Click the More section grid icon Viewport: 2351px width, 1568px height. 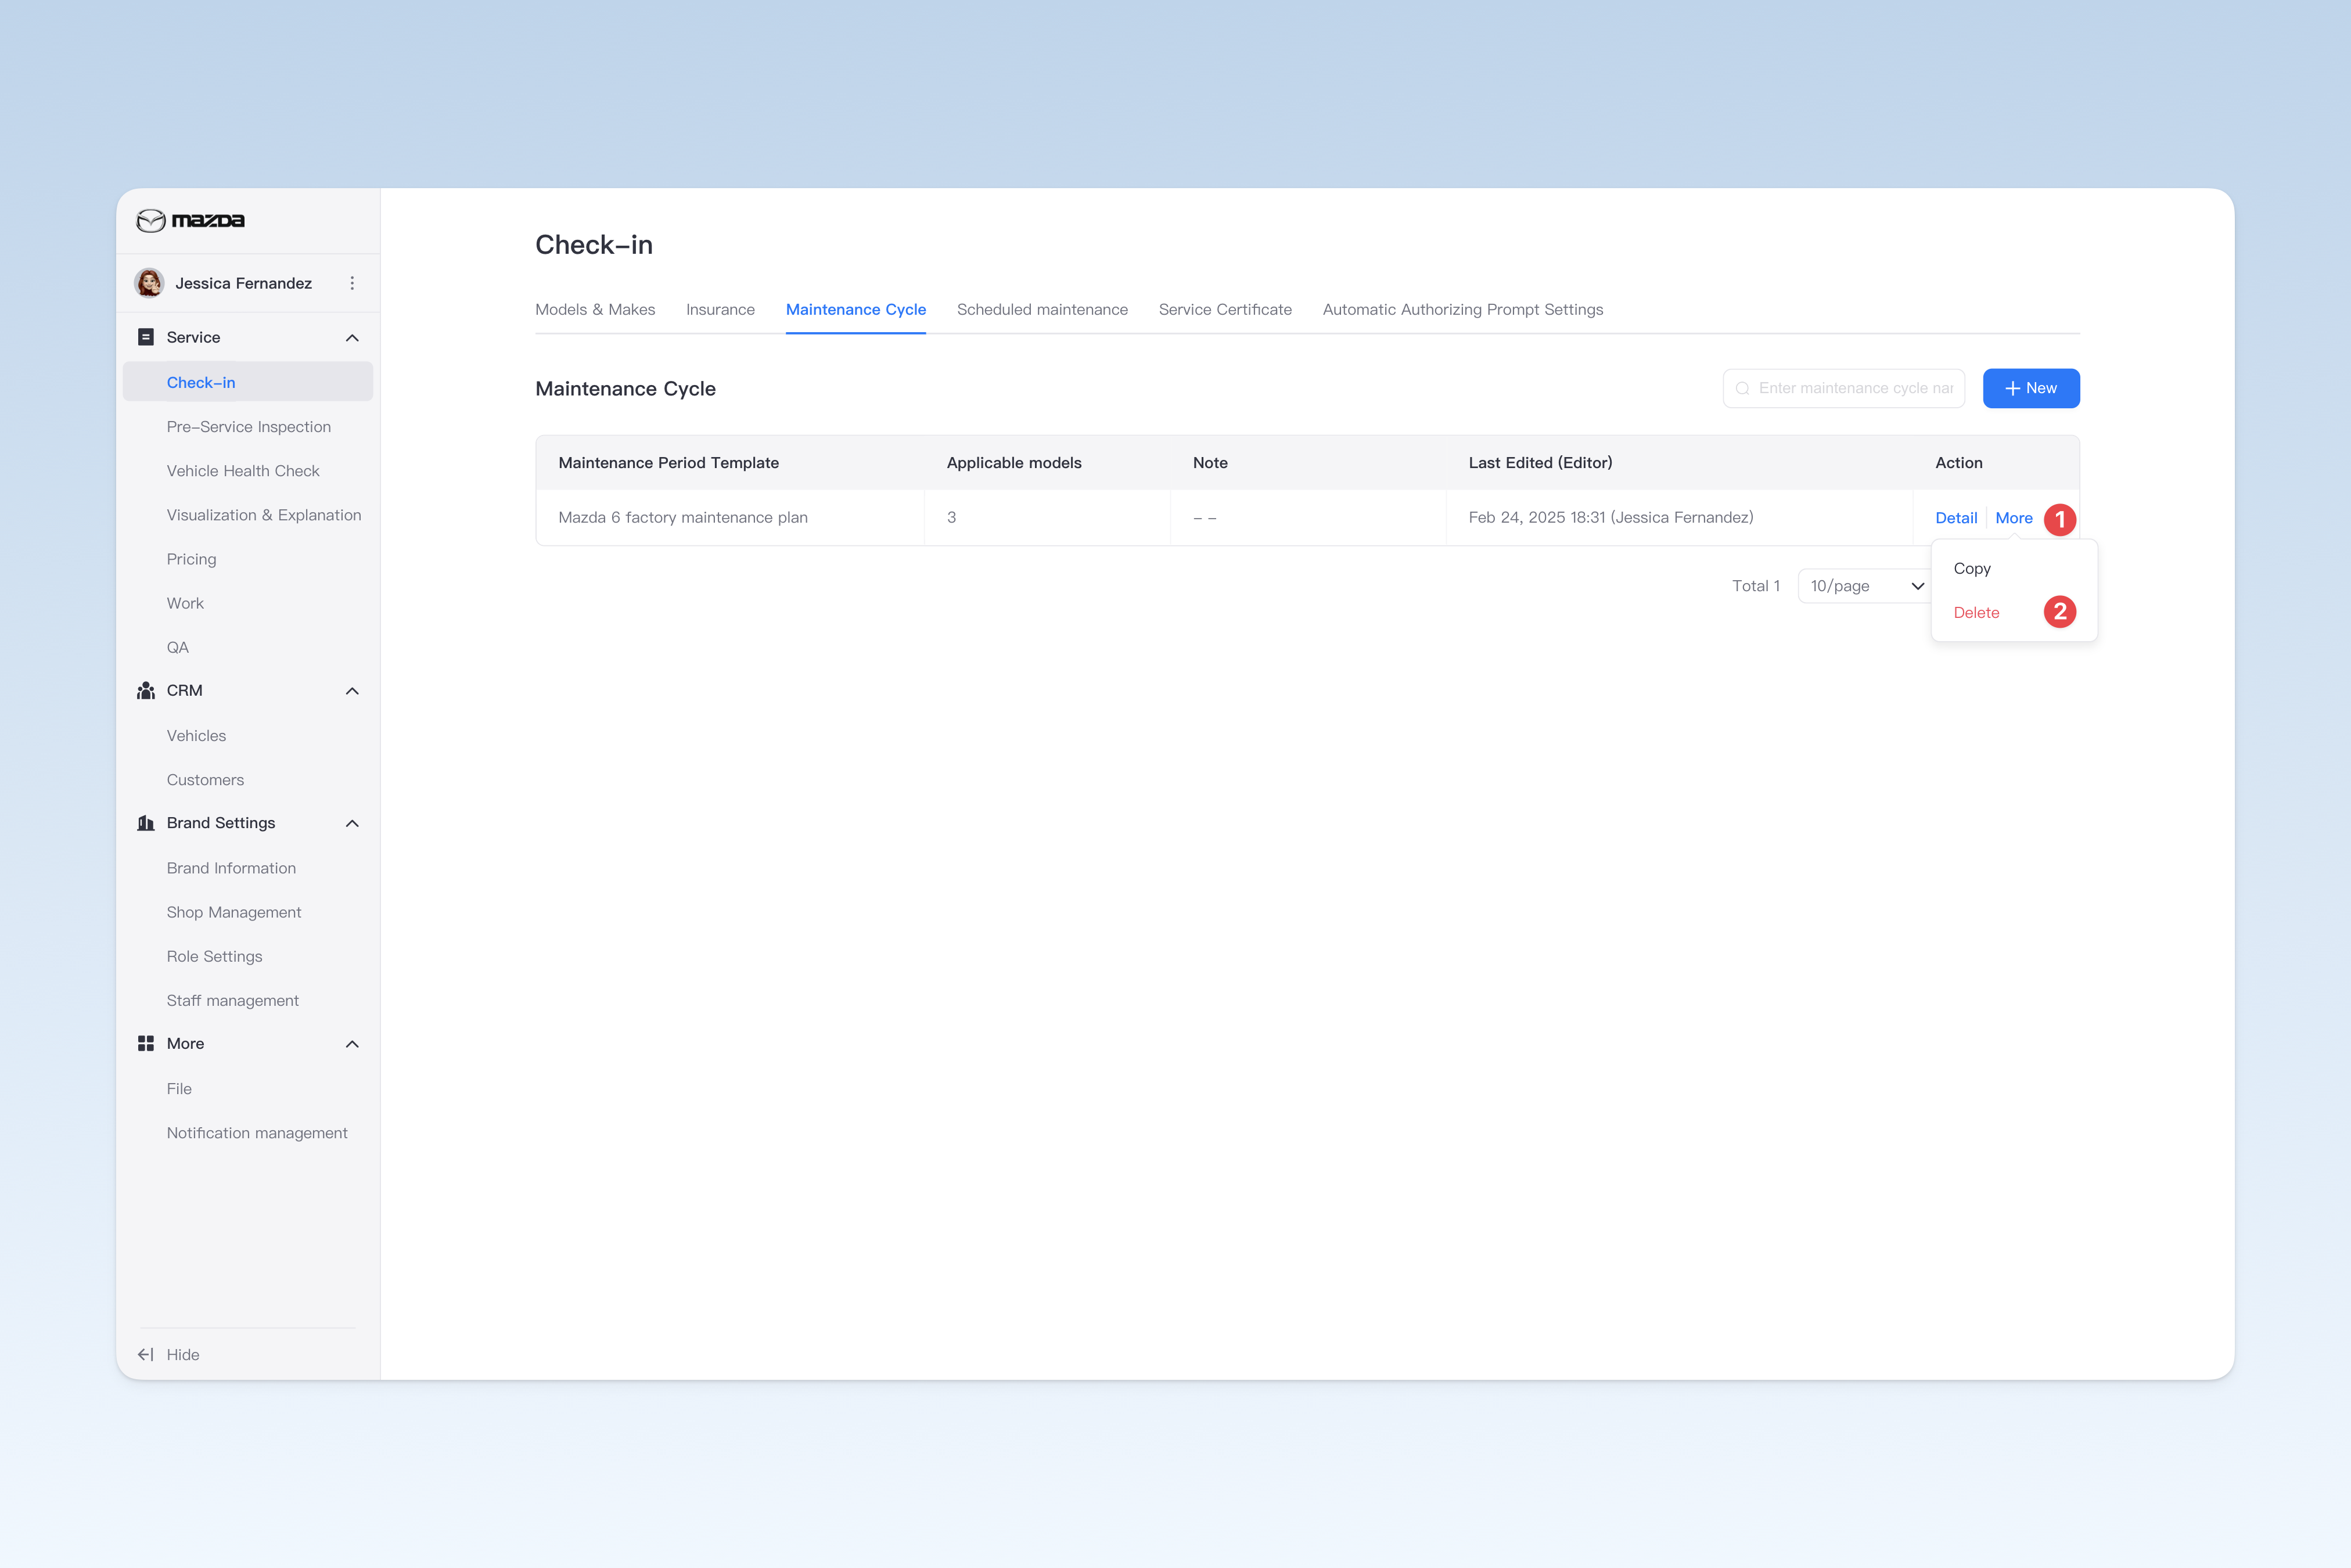pos(146,1043)
